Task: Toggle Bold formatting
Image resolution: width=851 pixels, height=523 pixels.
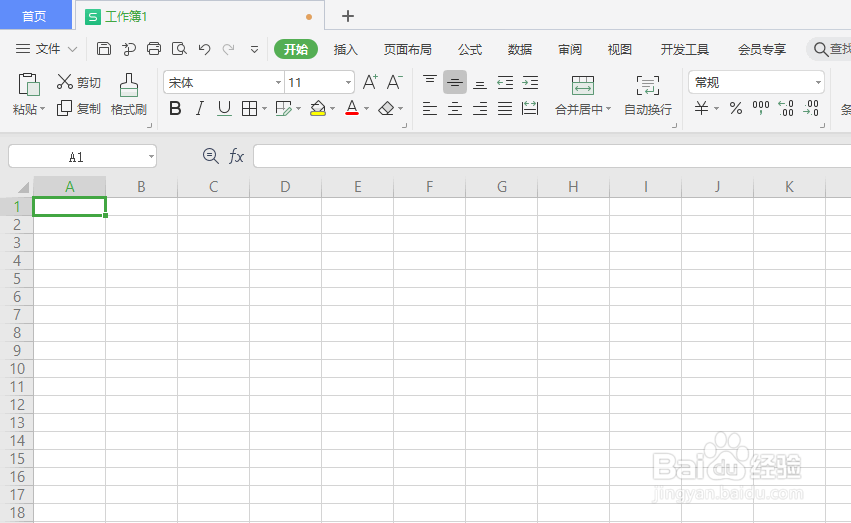Action: 175,109
